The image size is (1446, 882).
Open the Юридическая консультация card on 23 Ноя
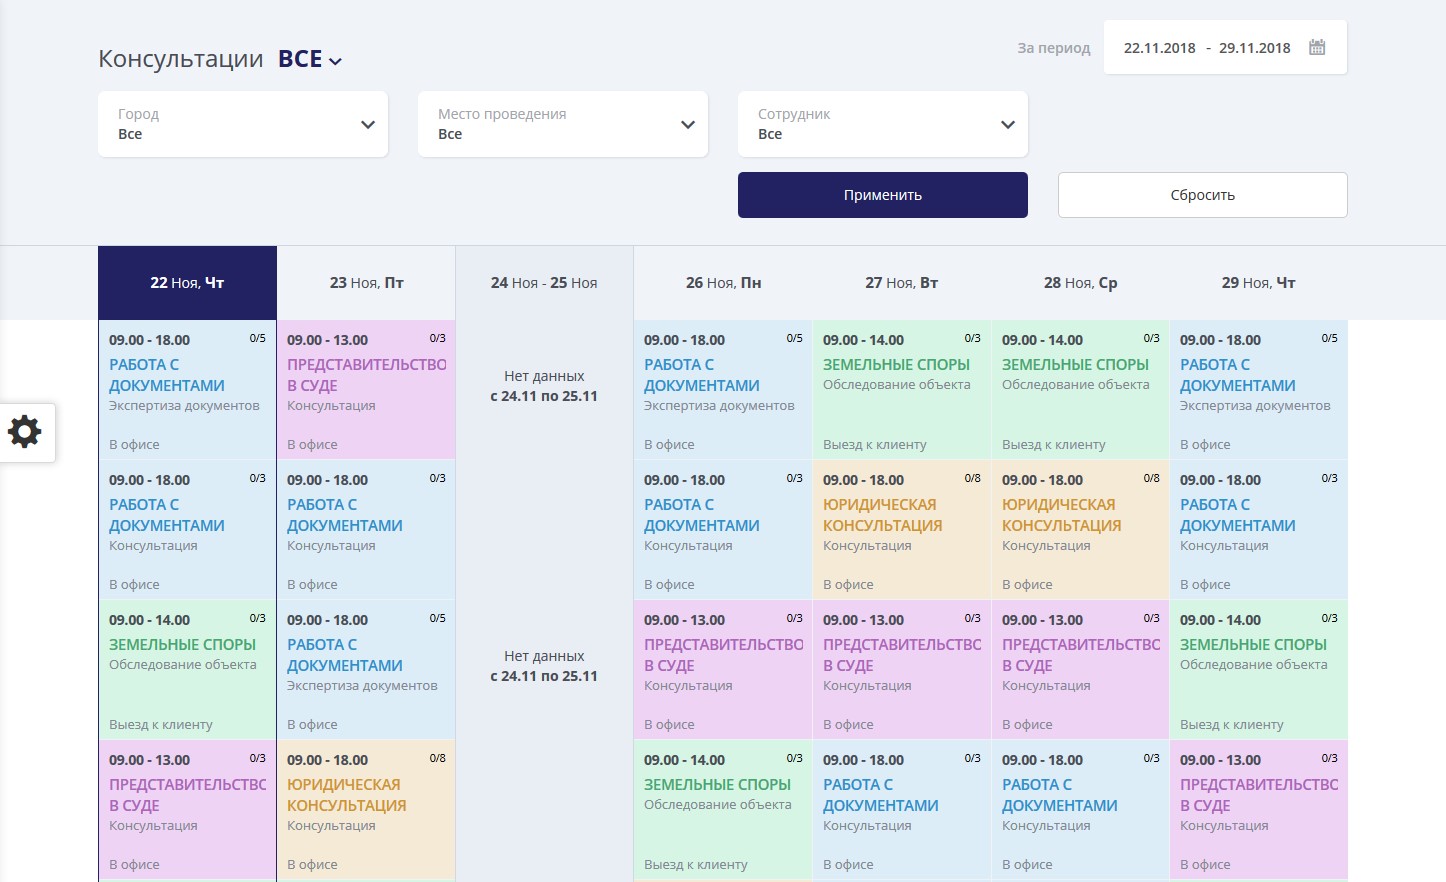[366, 810]
